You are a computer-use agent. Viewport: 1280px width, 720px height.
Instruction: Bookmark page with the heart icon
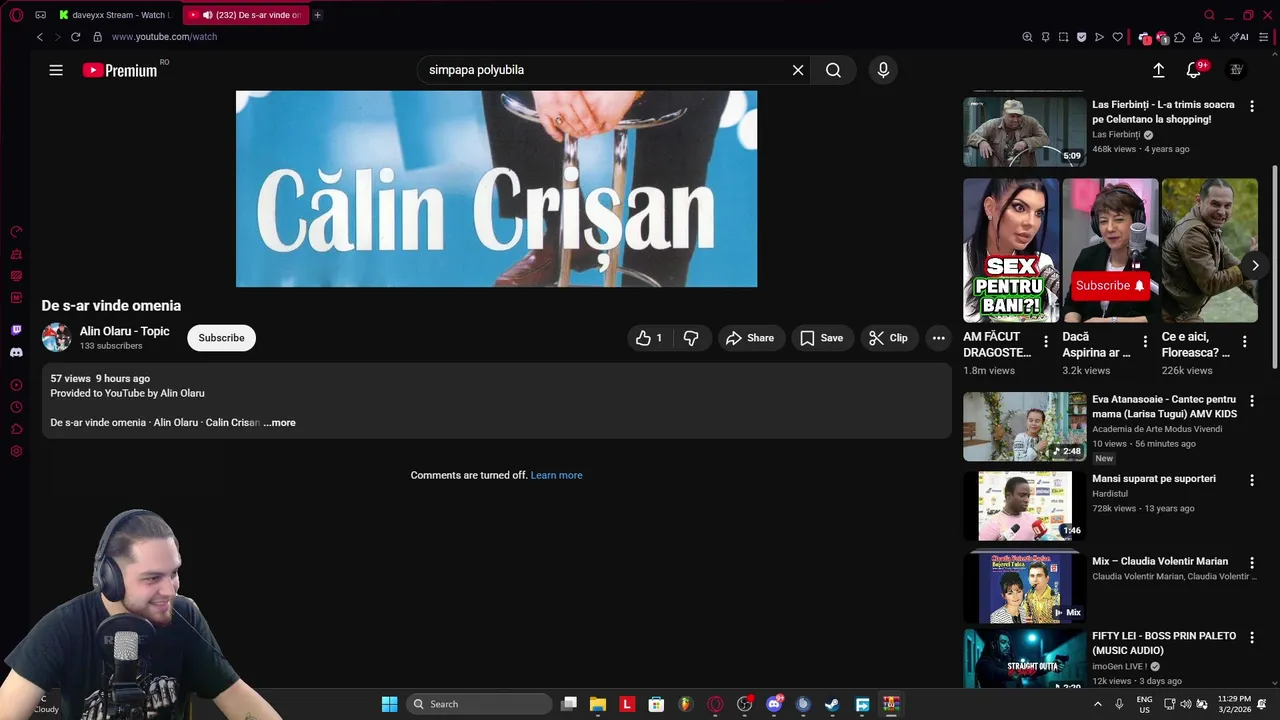(1117, 37)
